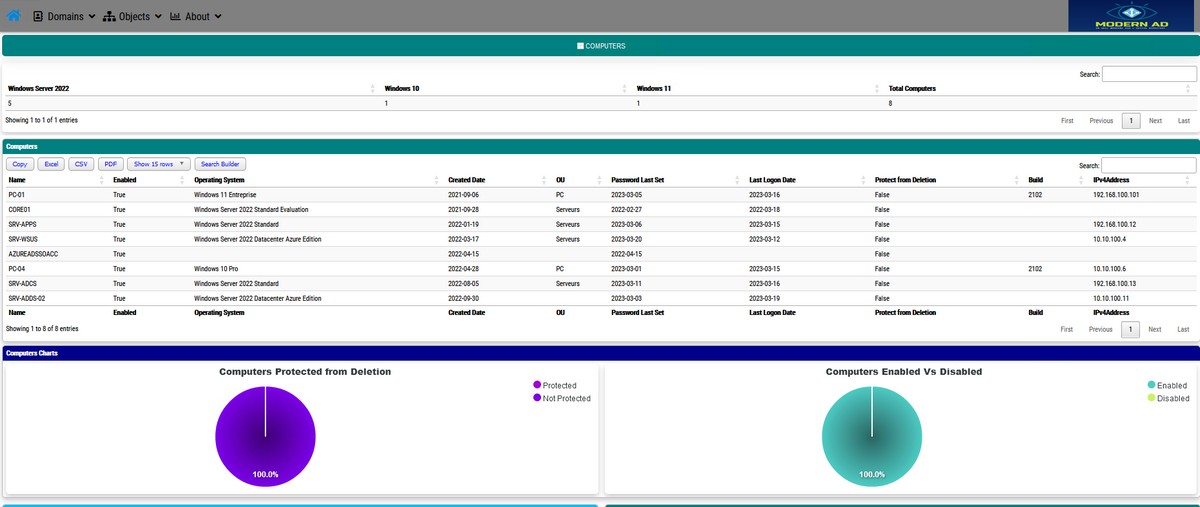Open the Search Builder
1200x507 pixels.
pos(220,164)
